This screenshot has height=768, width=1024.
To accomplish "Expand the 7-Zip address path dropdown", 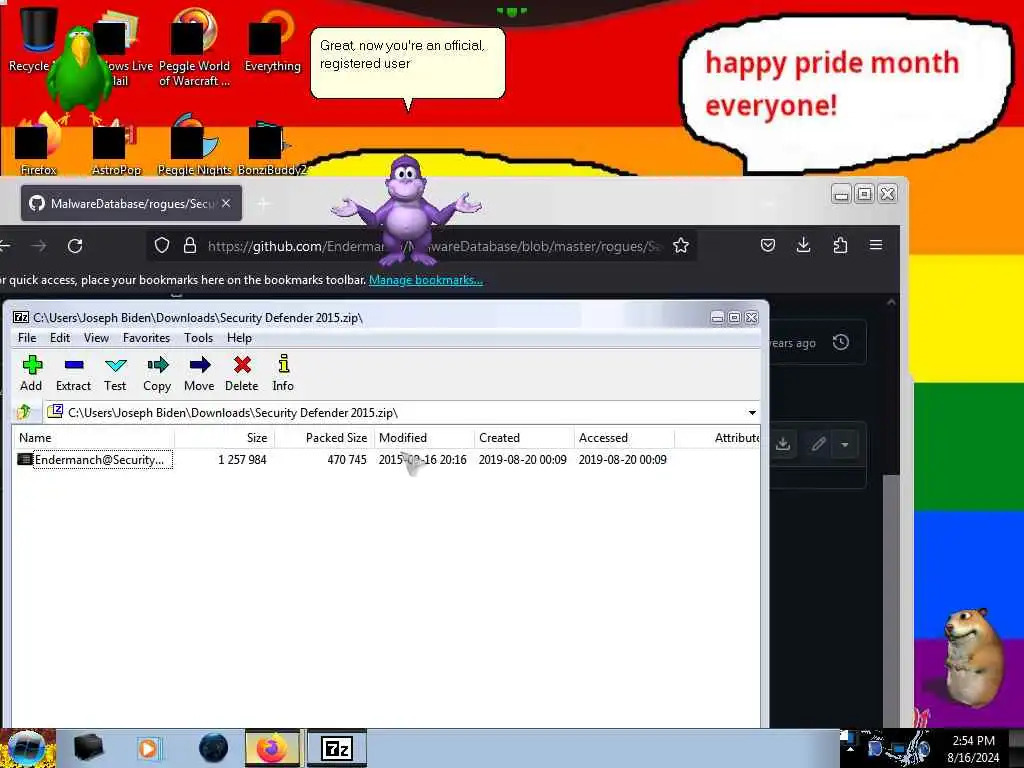I will [x=752, y=413].
